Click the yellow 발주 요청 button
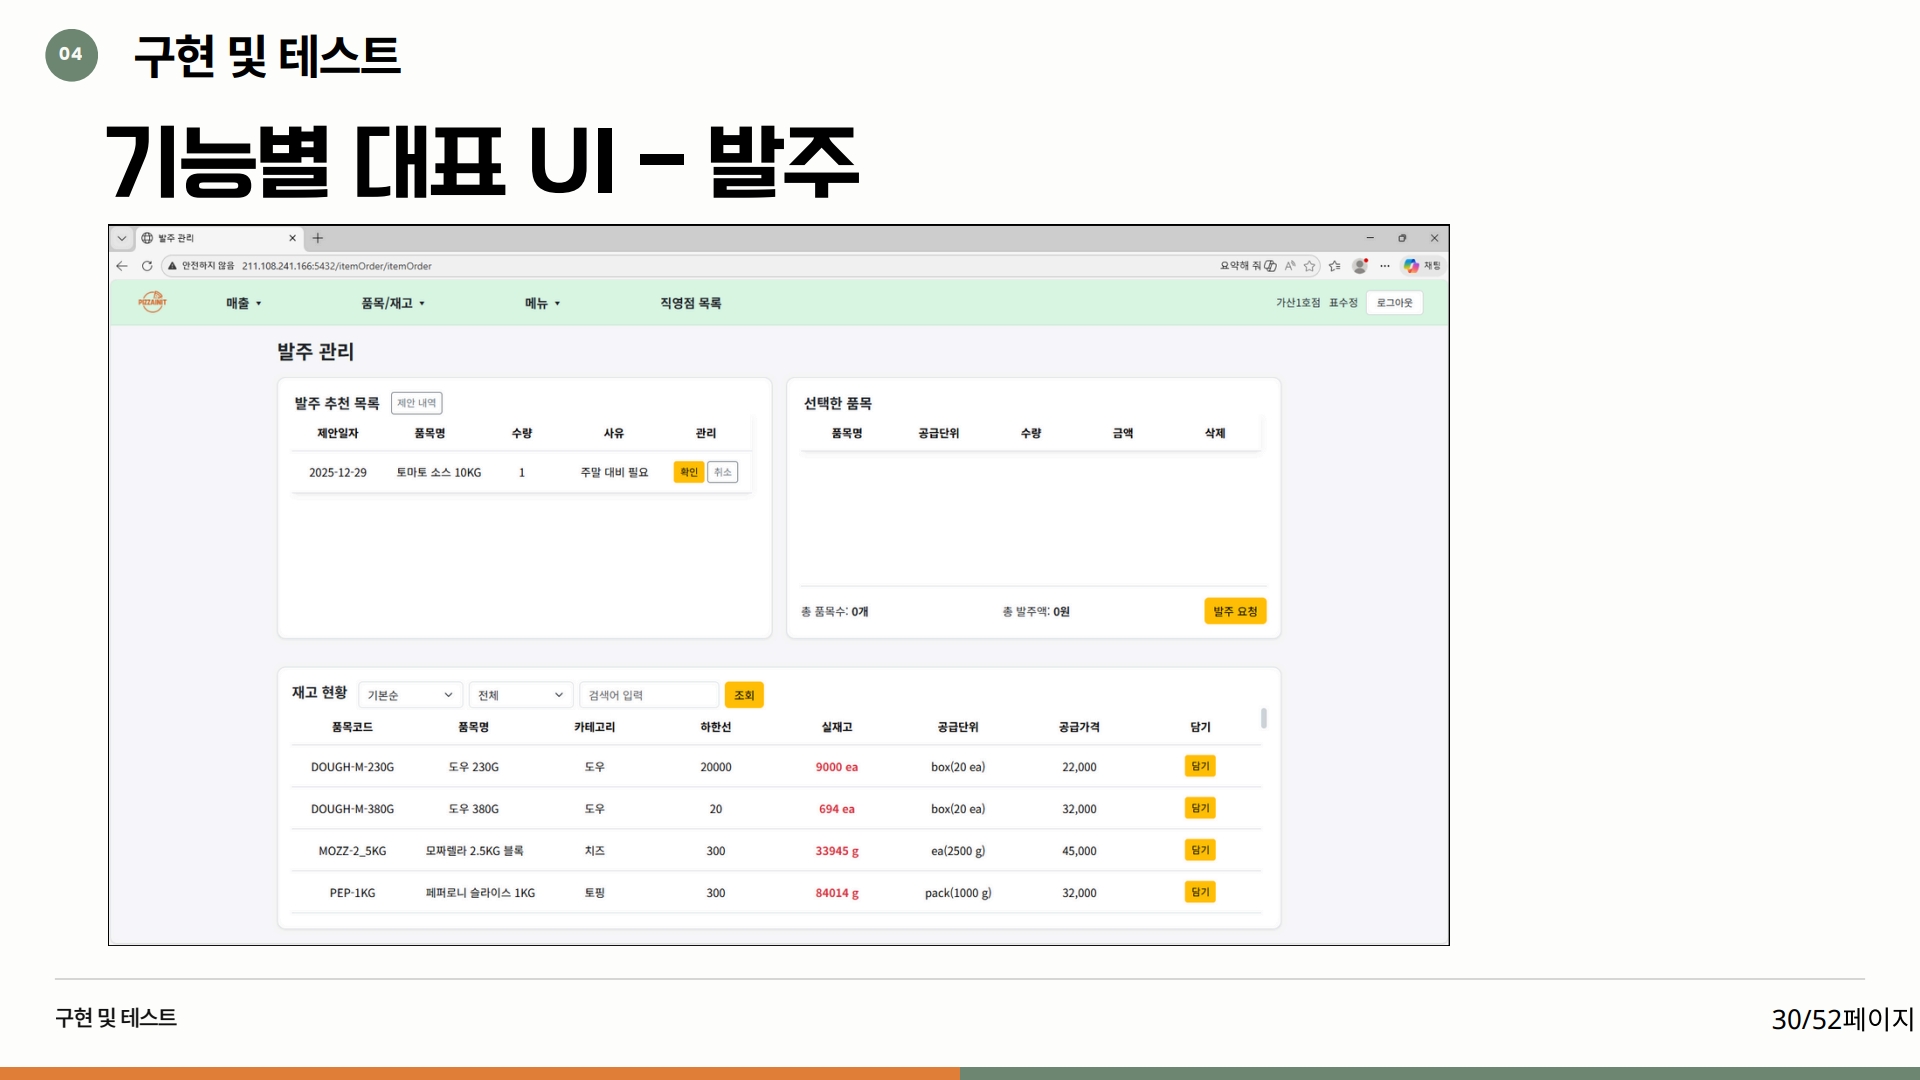1920x1080 pixels. click(1234, 611)
